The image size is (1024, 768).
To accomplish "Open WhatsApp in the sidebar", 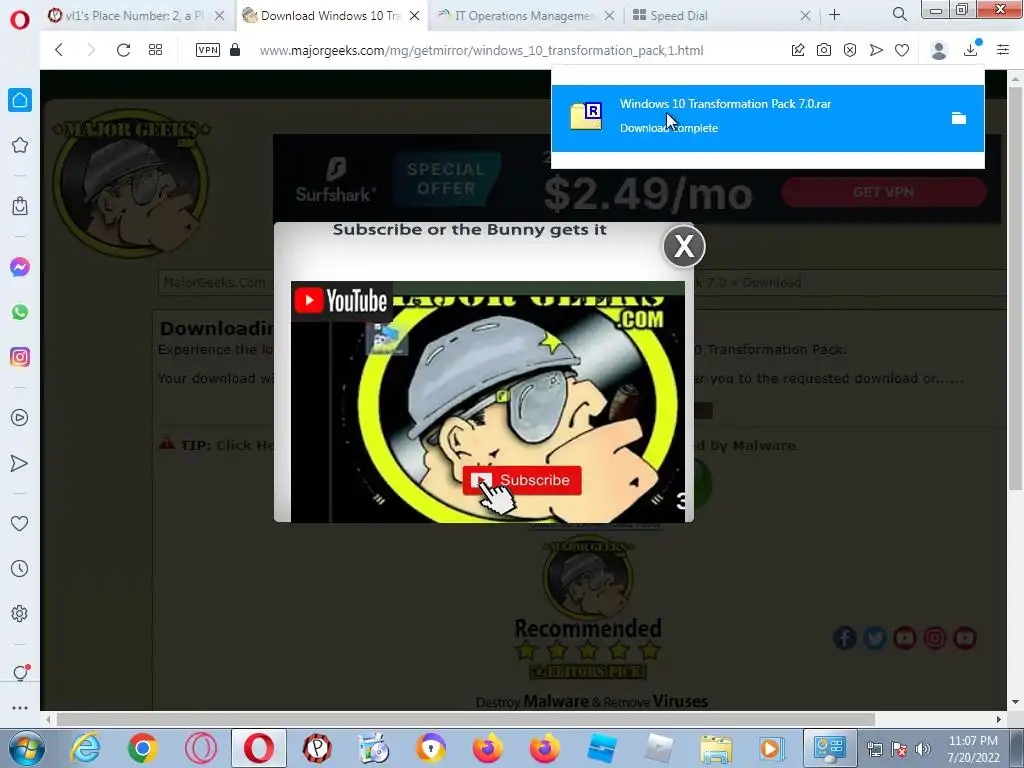I will tap(20, 312).
